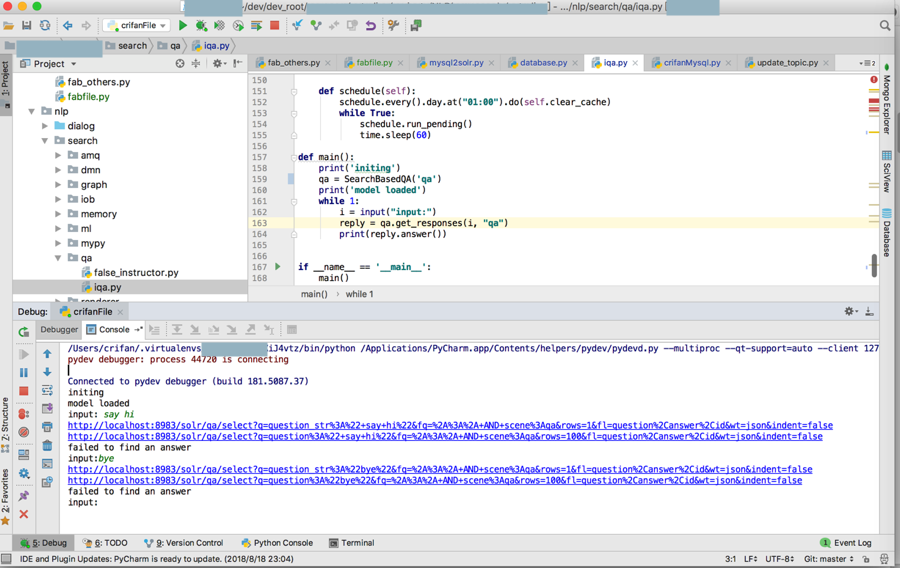
Task: Clear console output with the trash icon
Action: pyautogui.click(x=47, y=446)
